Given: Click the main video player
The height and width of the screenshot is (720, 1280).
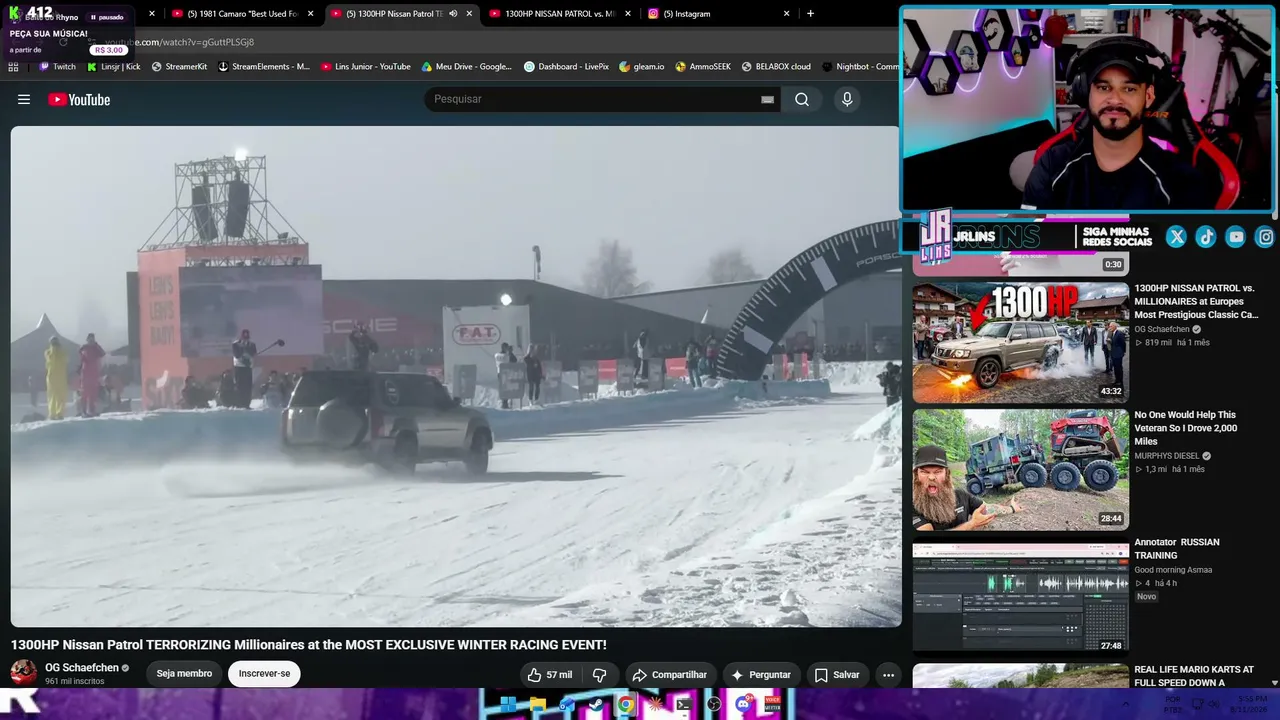Looking at the screenshot, I should coord(456,376).
